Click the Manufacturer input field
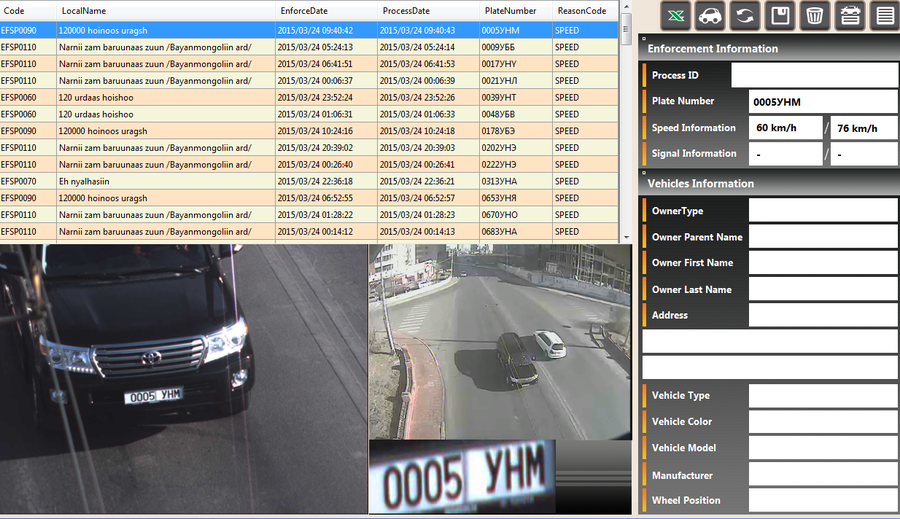 [823, 475]
